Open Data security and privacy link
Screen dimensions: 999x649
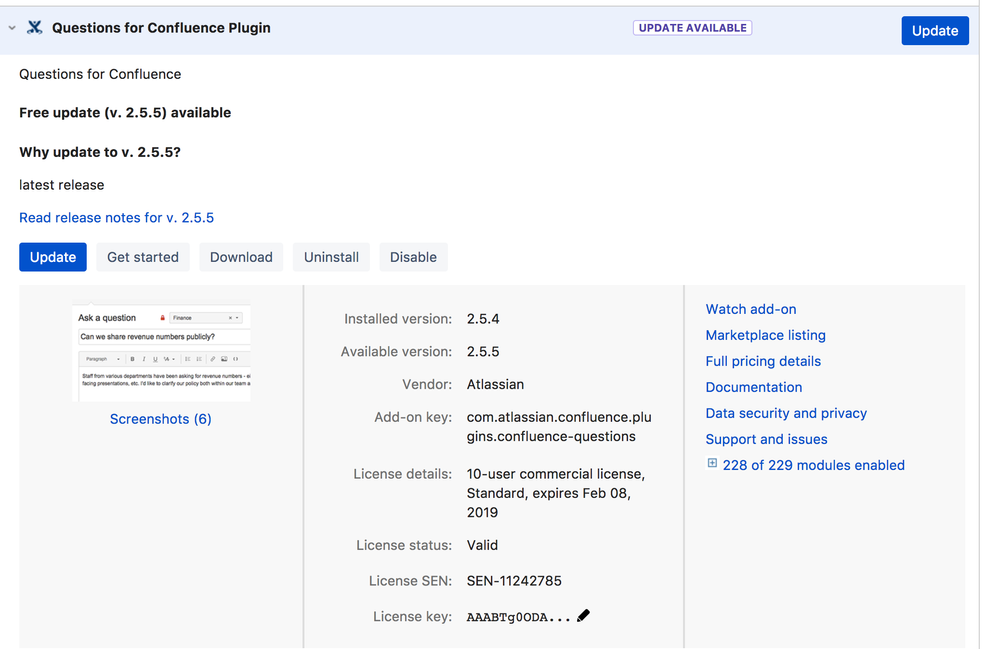click(x=786, y=414)
